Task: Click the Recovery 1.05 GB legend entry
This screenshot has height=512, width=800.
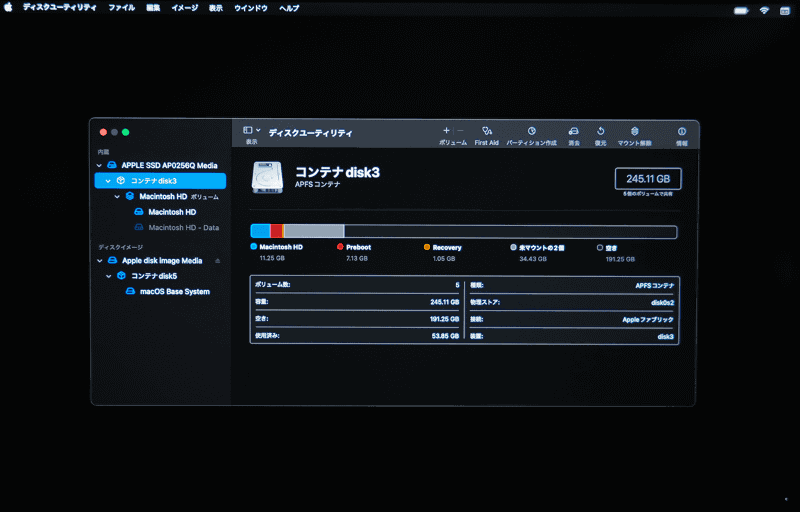Action: [x=443, y=253]
